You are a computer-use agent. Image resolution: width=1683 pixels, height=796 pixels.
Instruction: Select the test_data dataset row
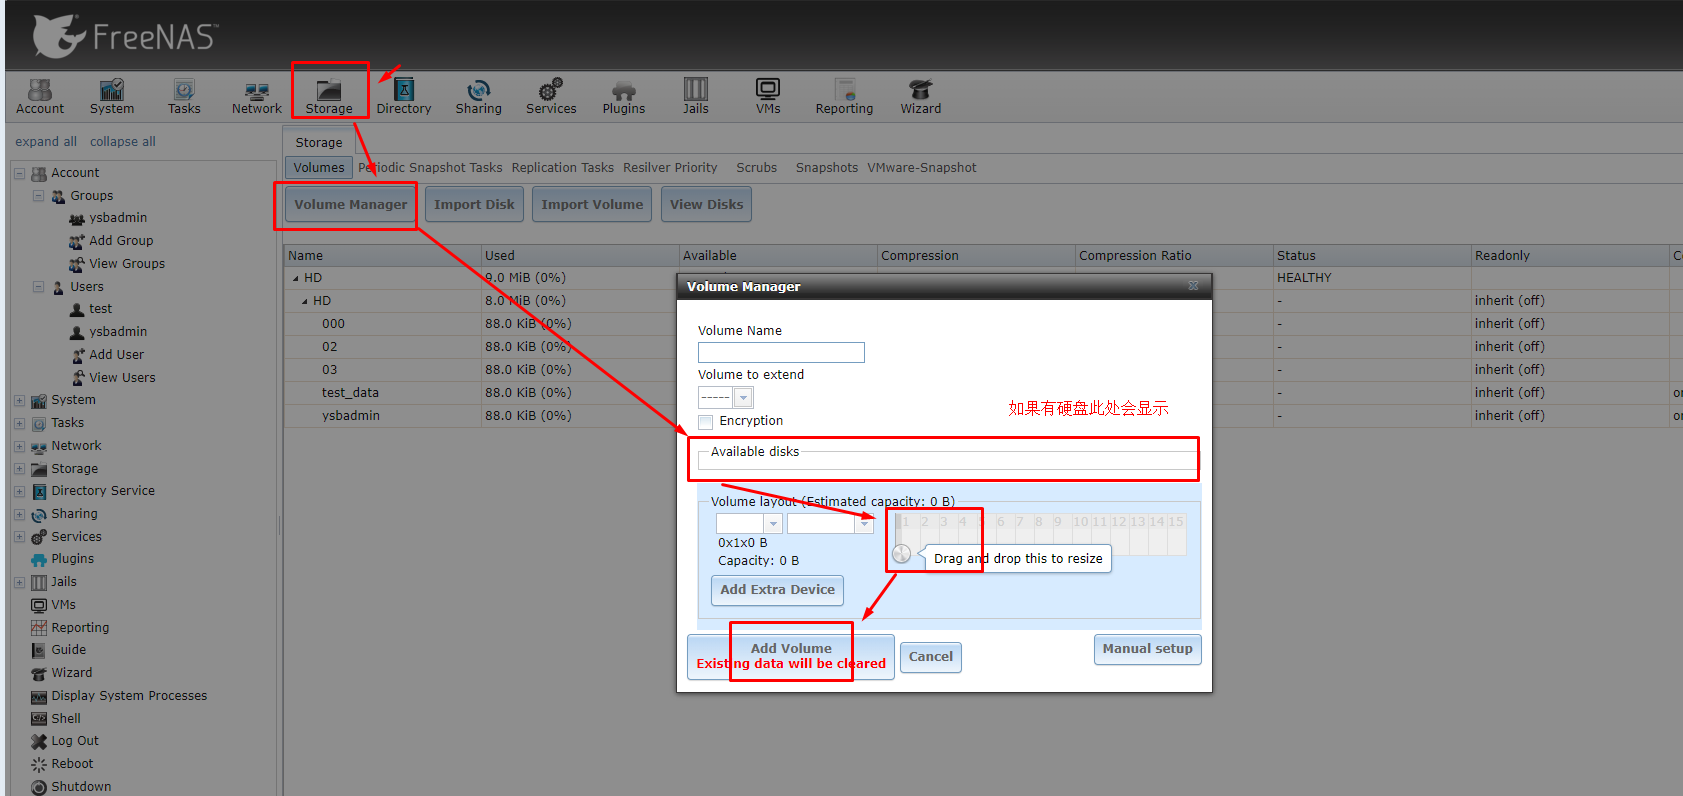982,393
